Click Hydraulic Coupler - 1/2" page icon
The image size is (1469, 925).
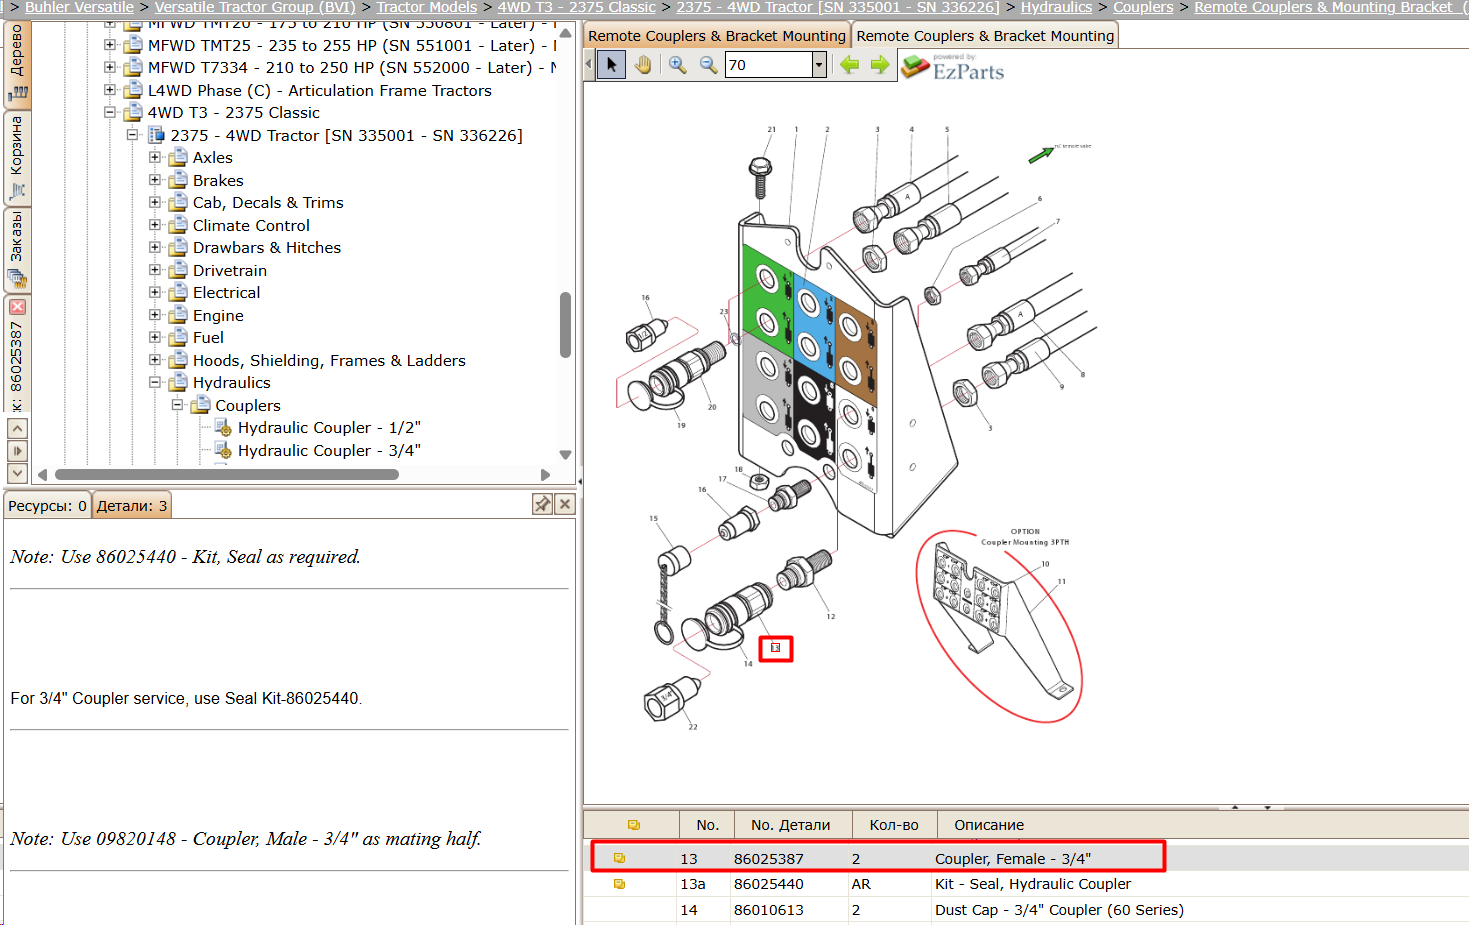[x=223, y=428]
